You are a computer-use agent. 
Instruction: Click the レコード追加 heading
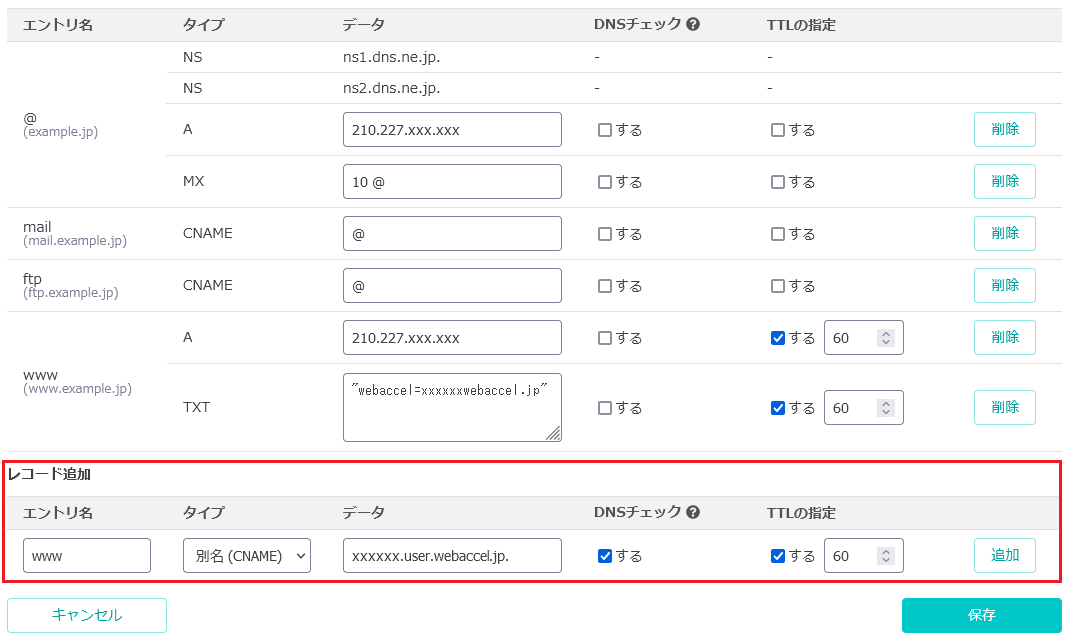point(49,474)
